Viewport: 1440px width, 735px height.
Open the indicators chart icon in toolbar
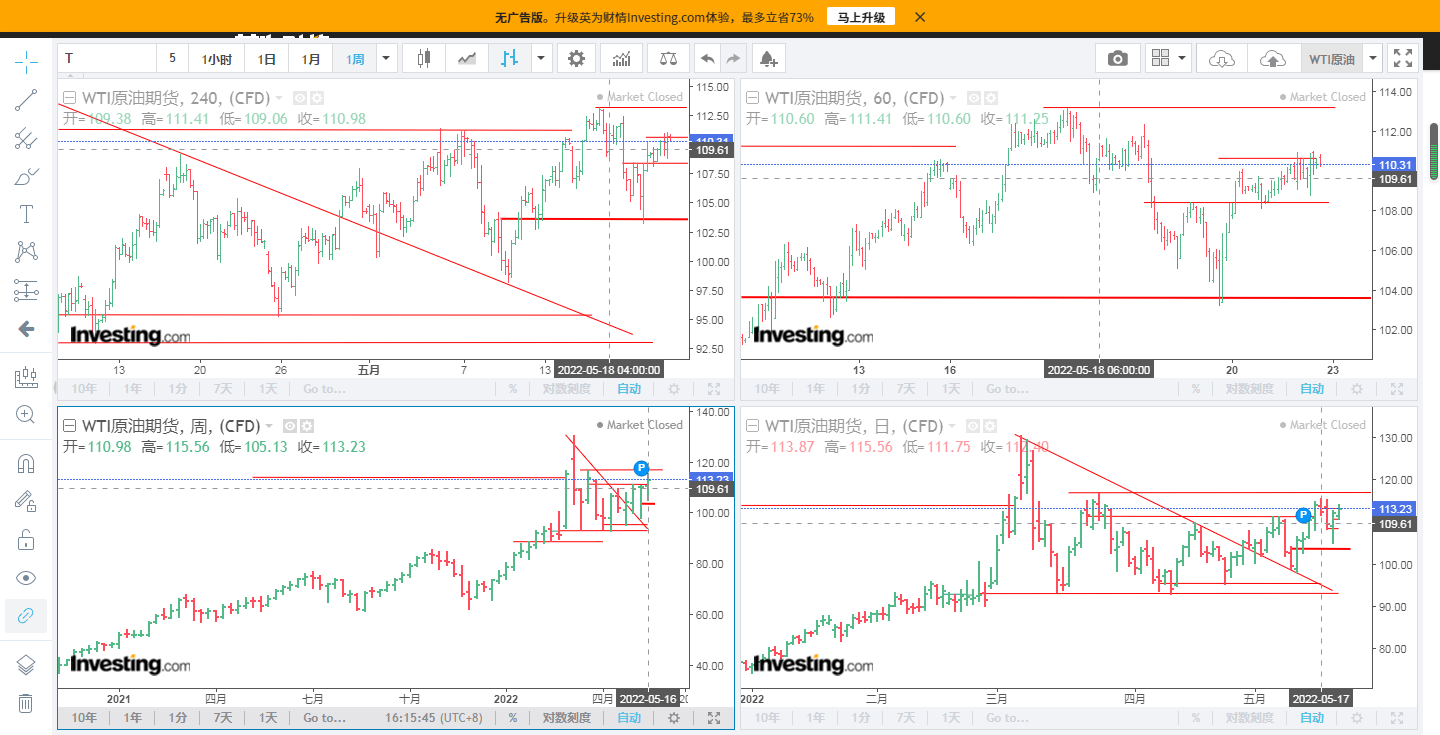coord(621,59)
